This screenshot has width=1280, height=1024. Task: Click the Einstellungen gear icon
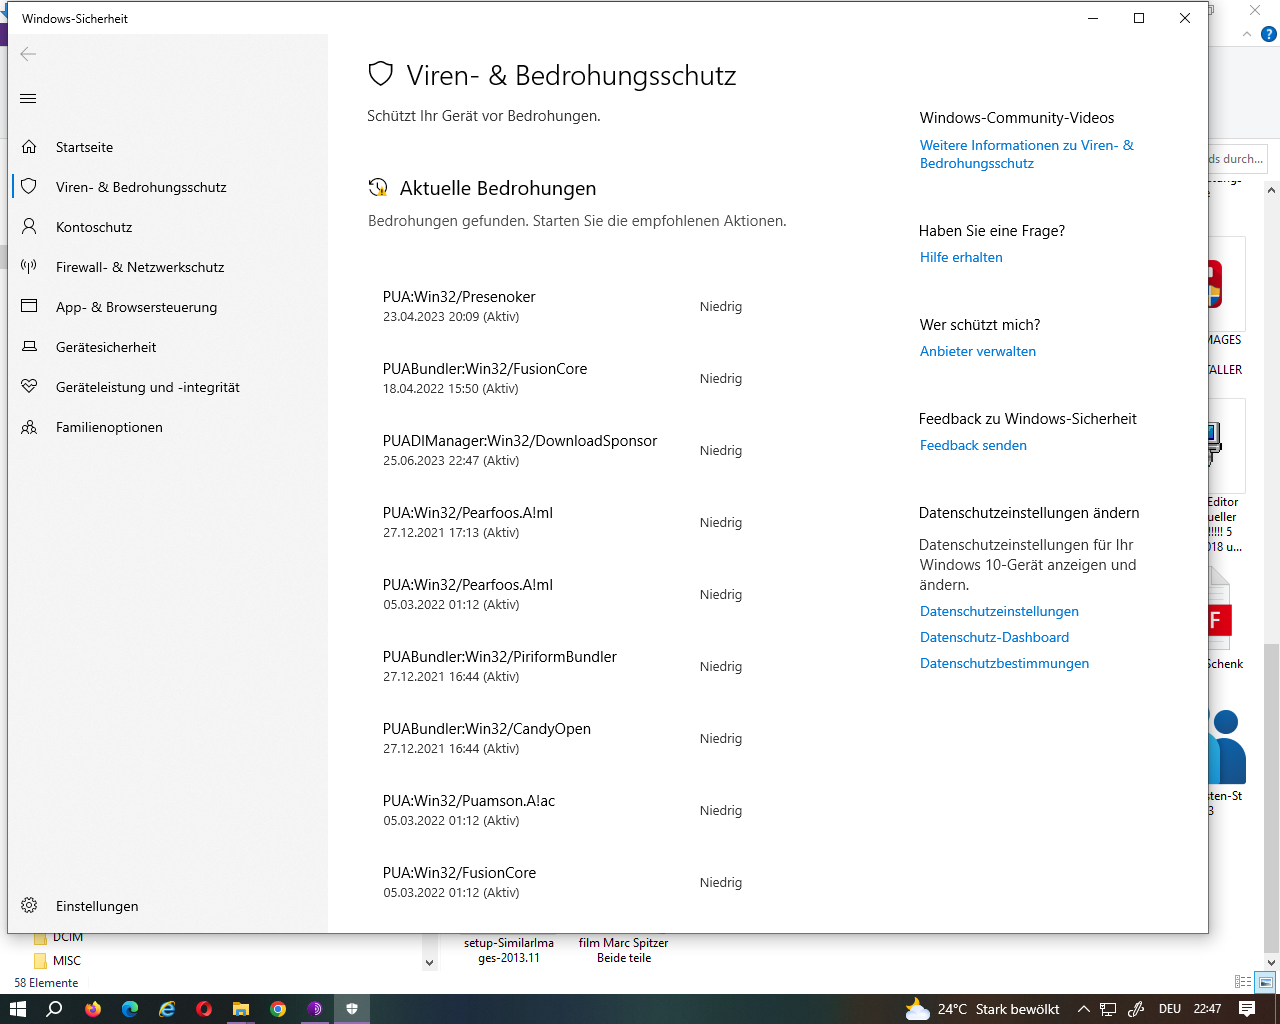point(29,906)
